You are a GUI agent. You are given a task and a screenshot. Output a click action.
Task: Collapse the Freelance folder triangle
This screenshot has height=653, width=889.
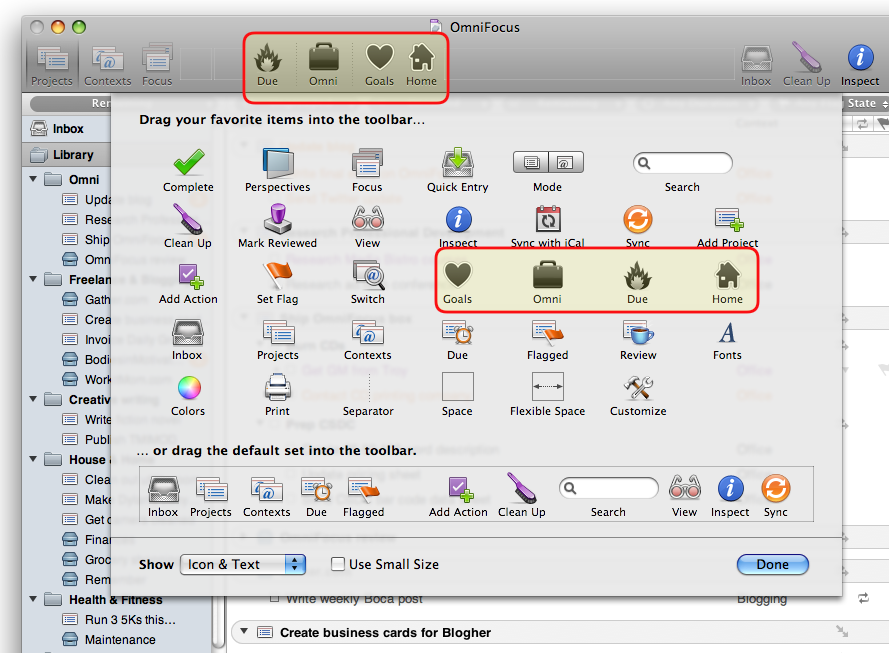(33, 279)
